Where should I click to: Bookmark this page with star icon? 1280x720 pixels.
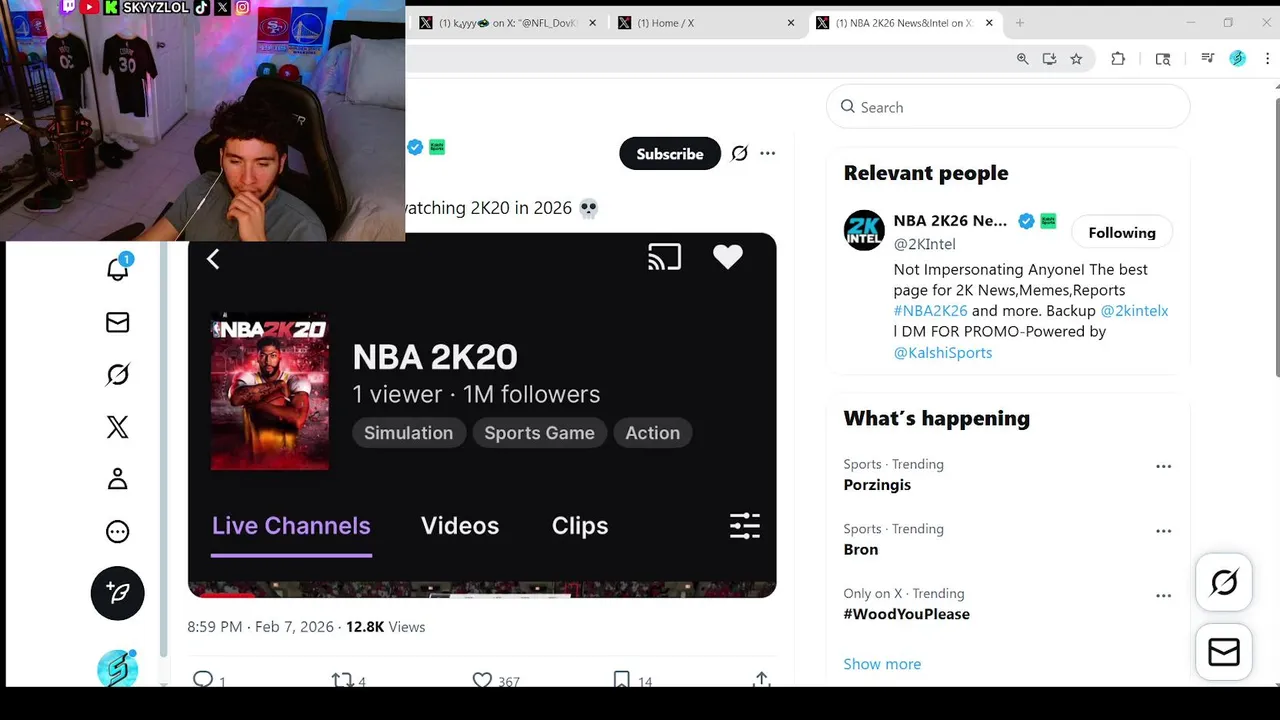tap(1076, 59)
